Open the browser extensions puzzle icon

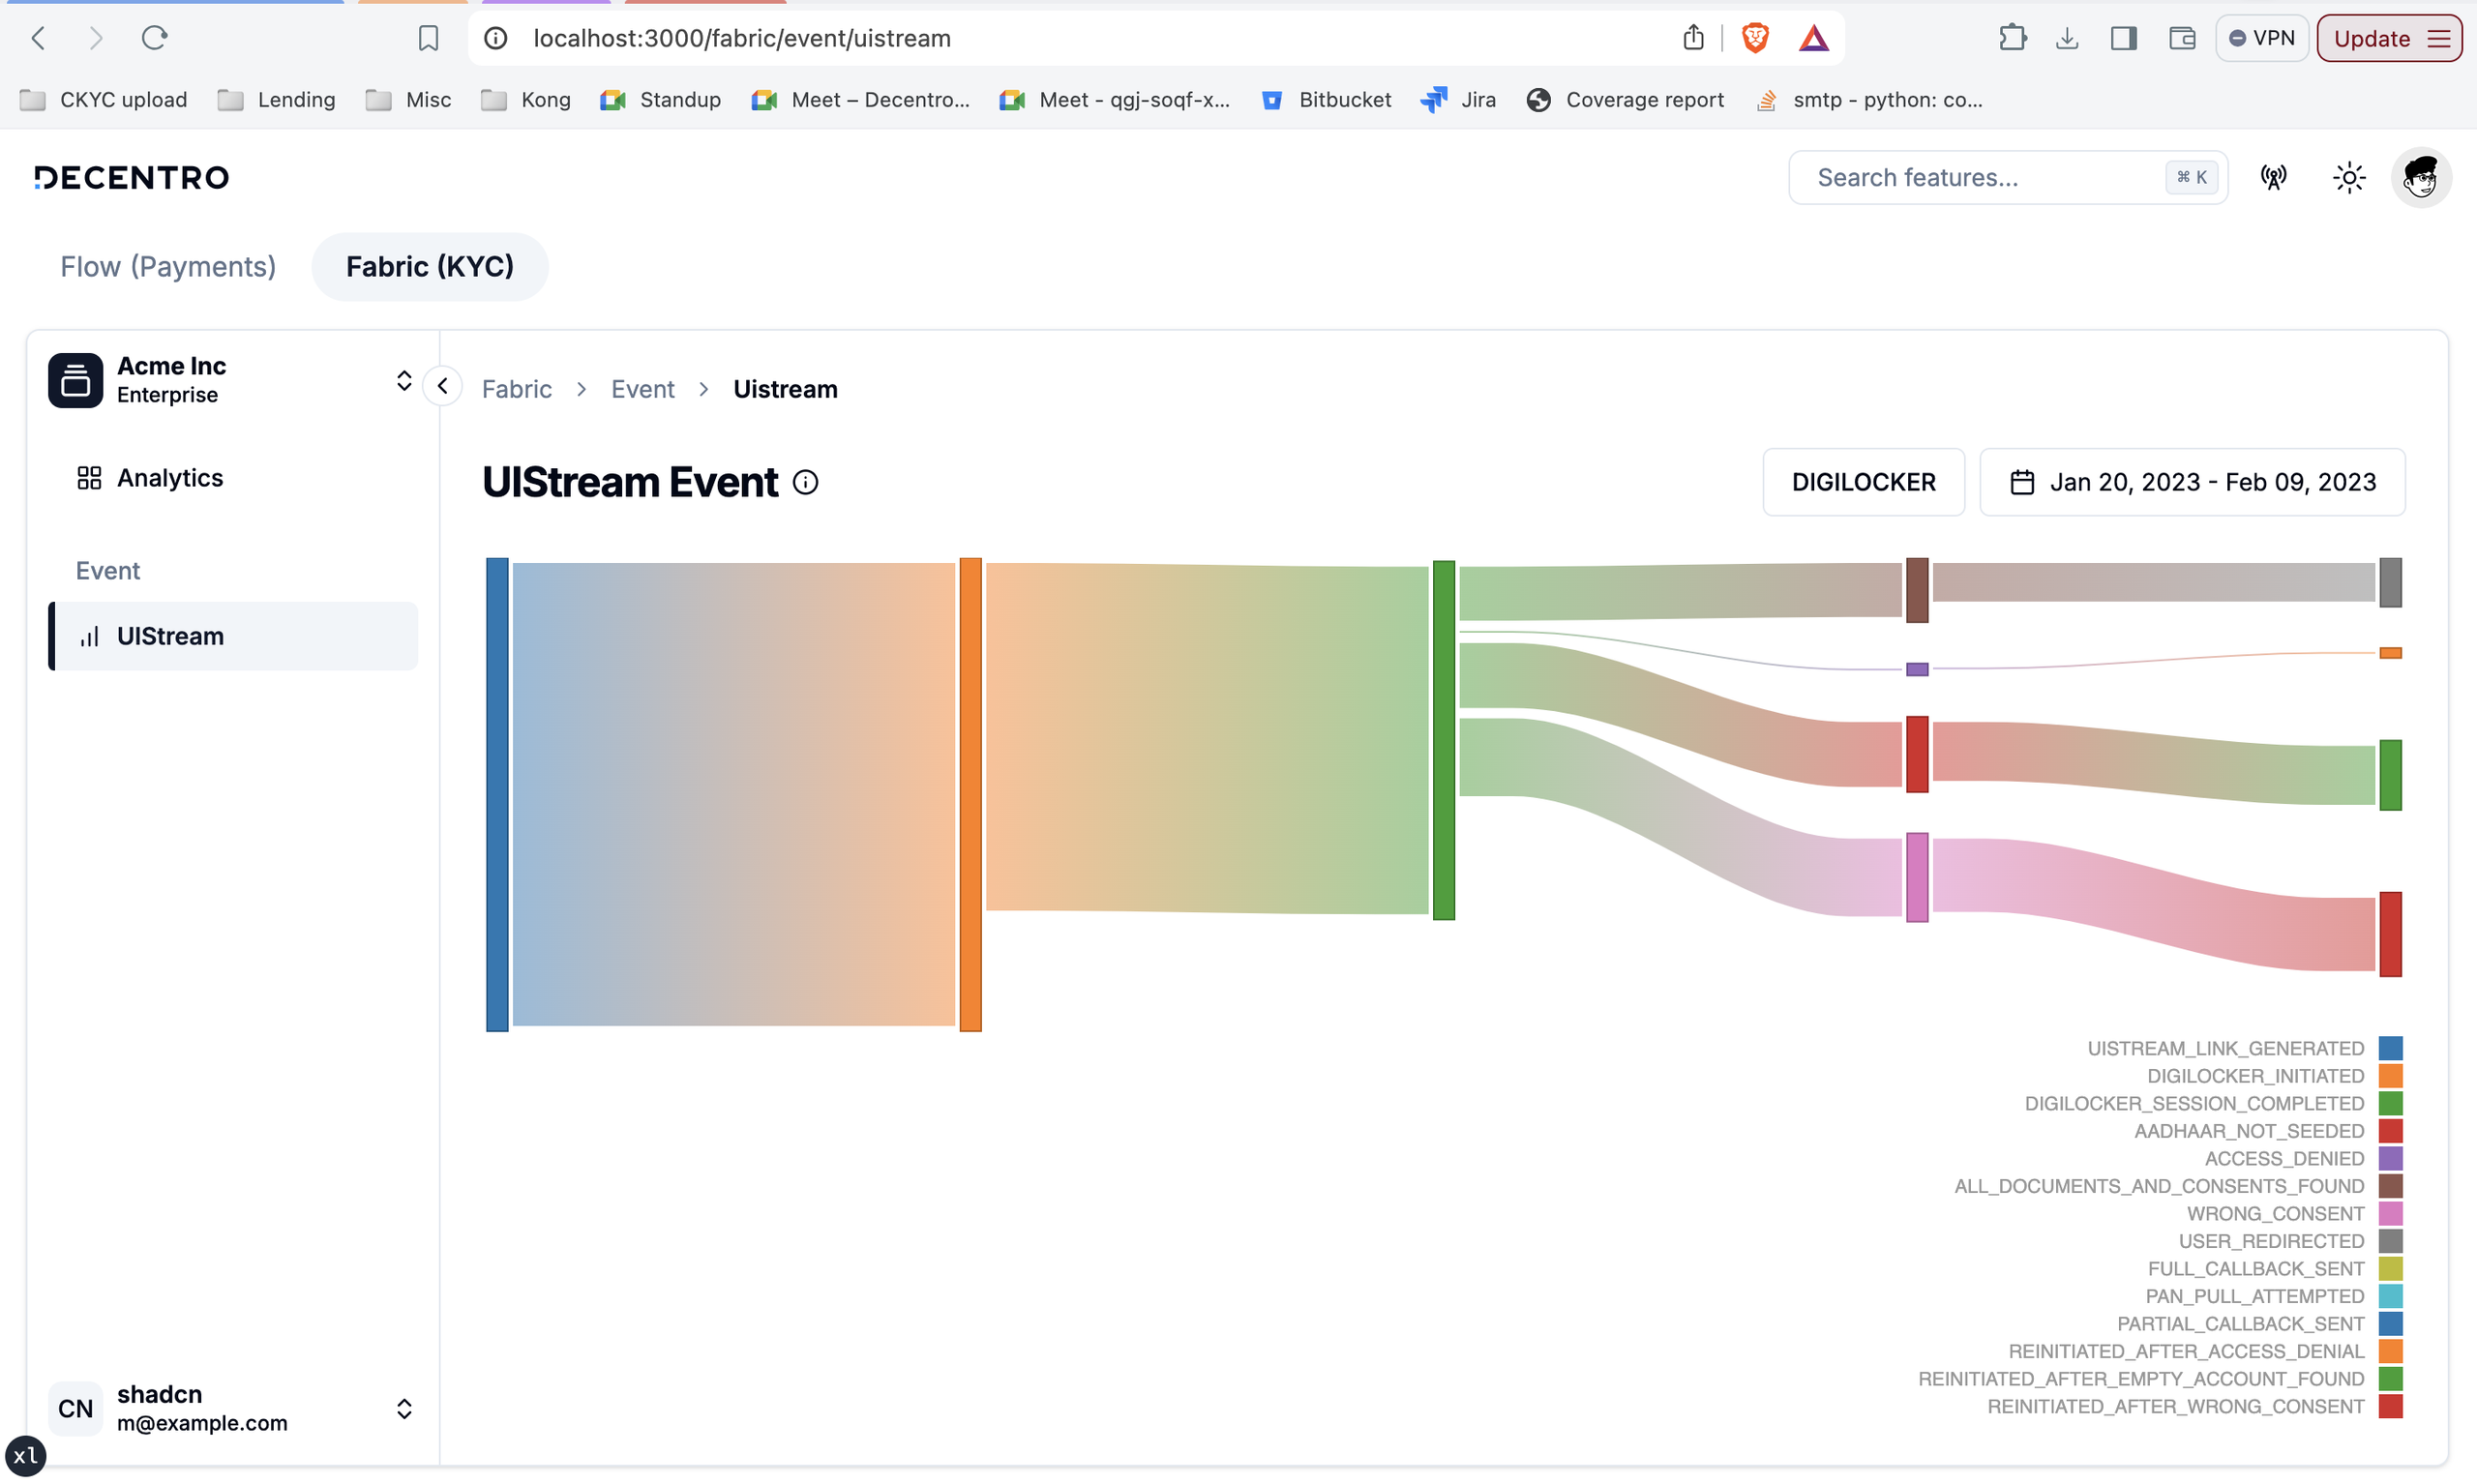pos(2012,38)
